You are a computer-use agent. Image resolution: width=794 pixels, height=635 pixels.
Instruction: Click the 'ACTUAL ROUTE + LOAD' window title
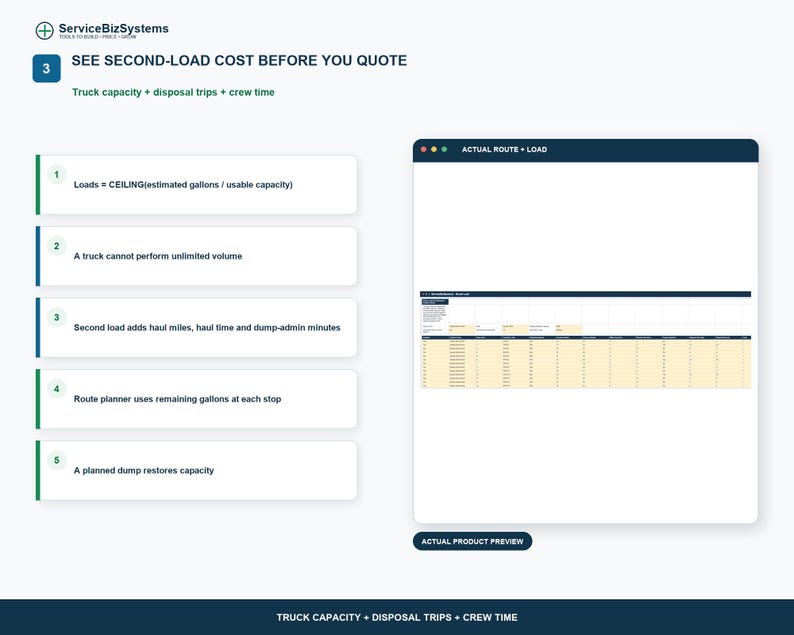click(x=504, y=149)
